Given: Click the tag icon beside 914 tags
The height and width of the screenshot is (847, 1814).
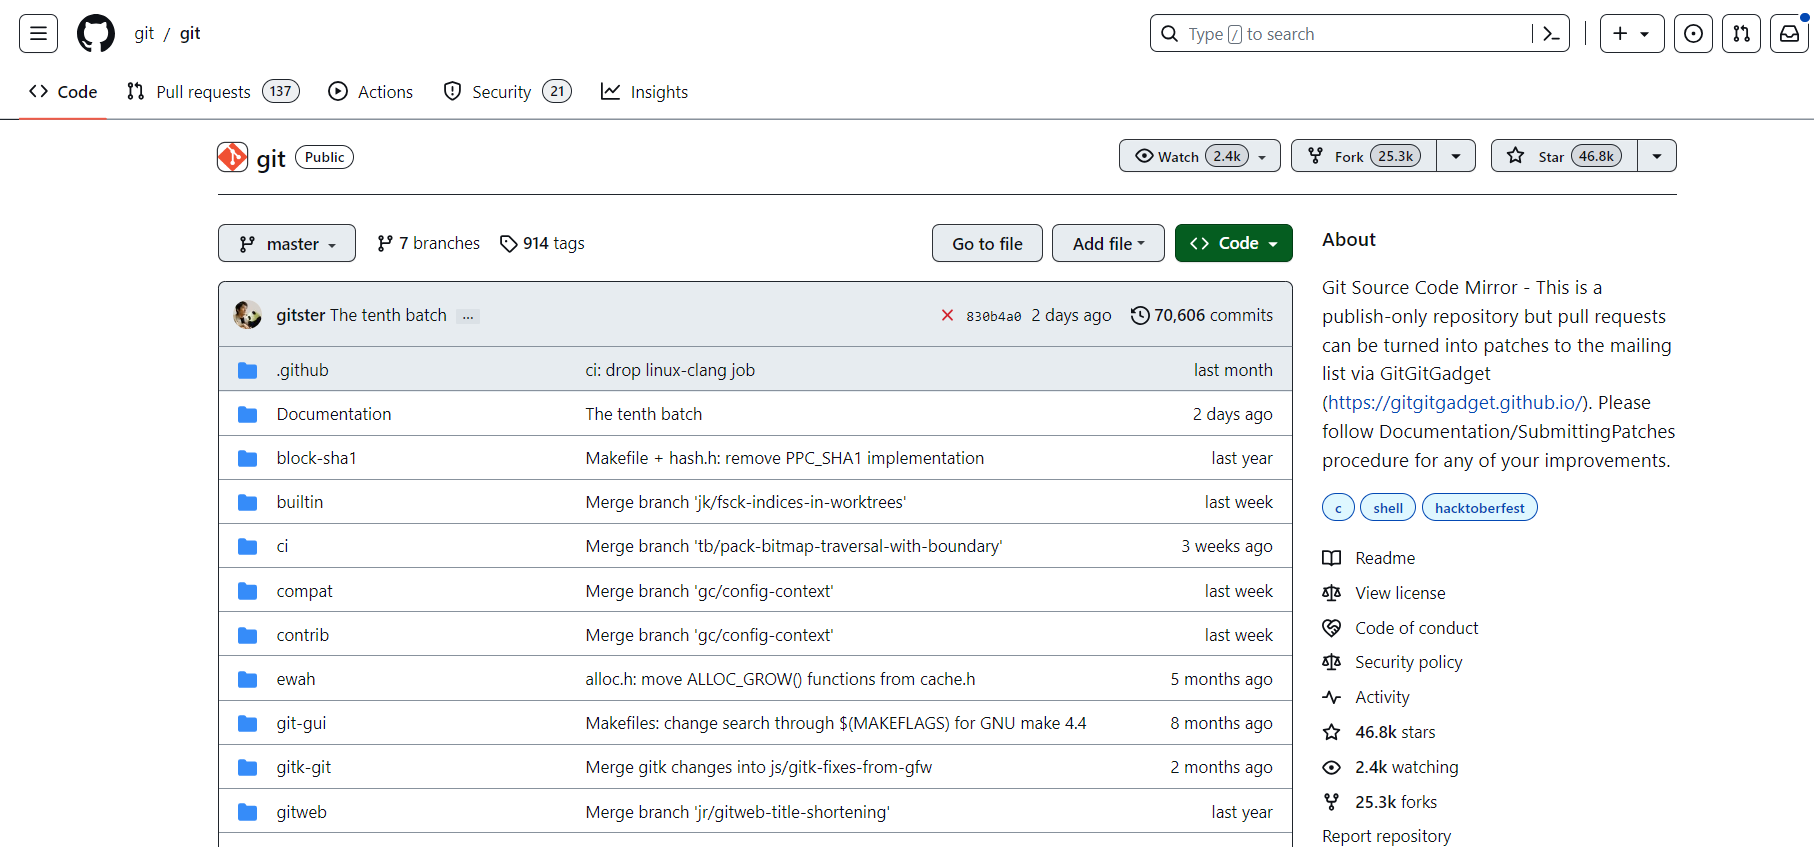Looking at the screenshot, I should [x=509, y=244].
